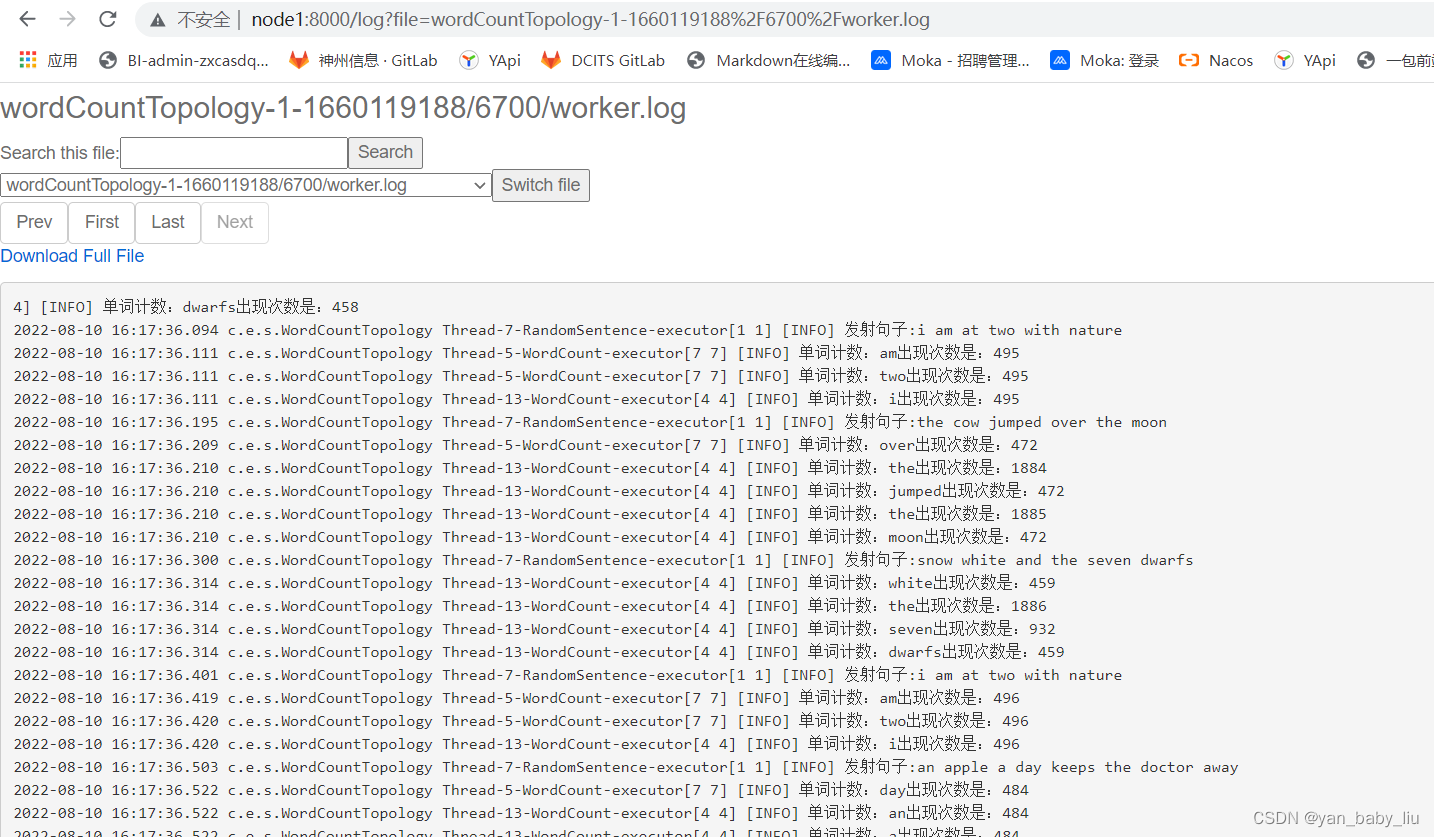
Task: Click the log line dwarfs出现次数是：459
Action: tap(539, 652)
